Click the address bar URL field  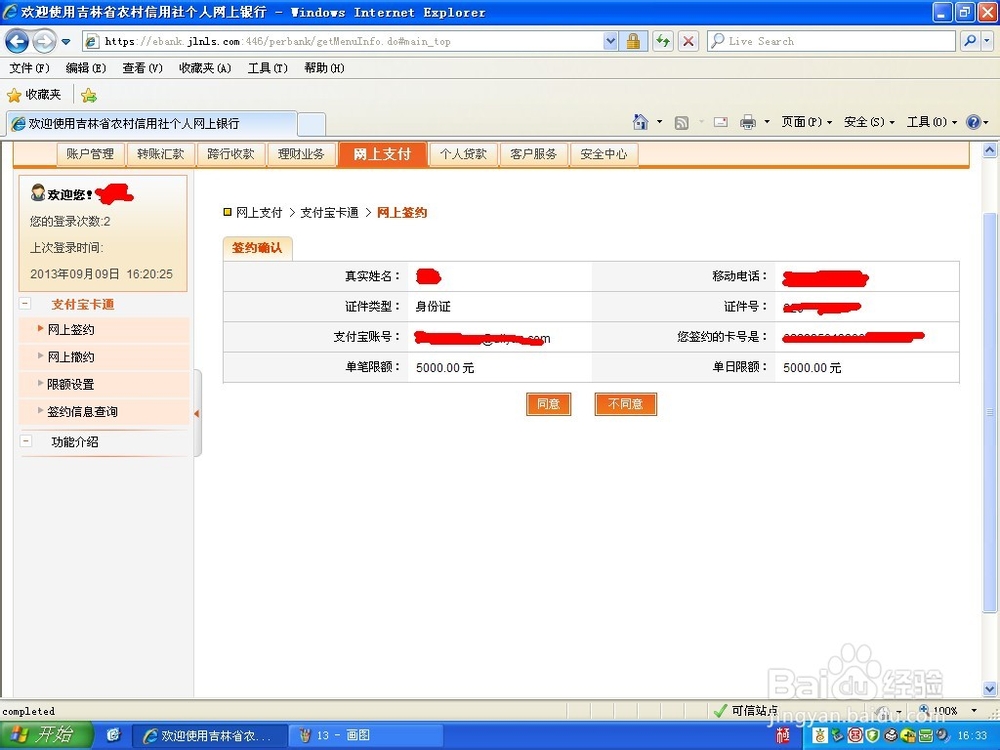[344, 41]
